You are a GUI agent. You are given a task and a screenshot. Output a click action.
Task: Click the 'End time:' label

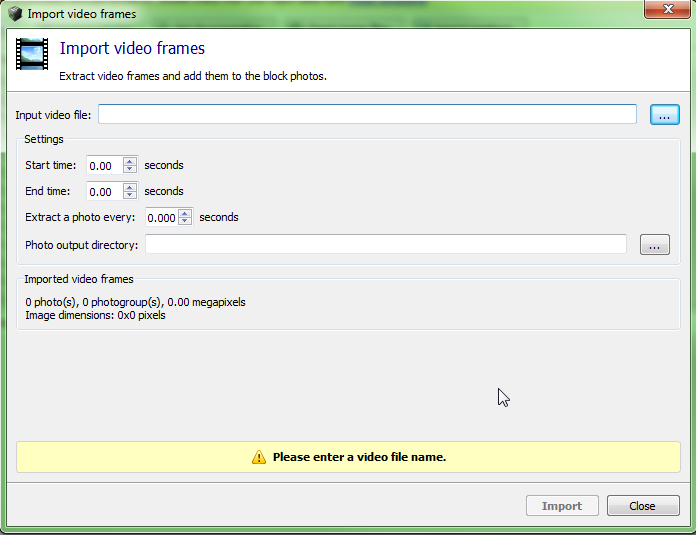47,191
